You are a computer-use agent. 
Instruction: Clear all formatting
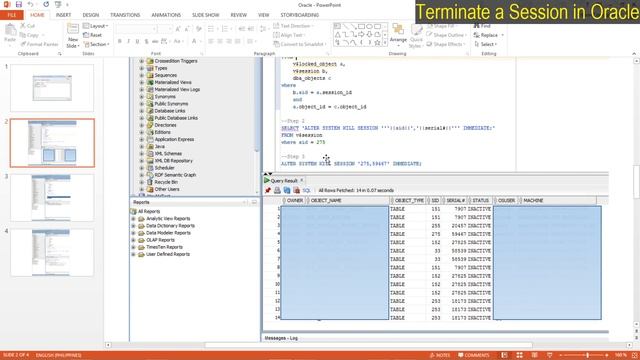point(199,29)
